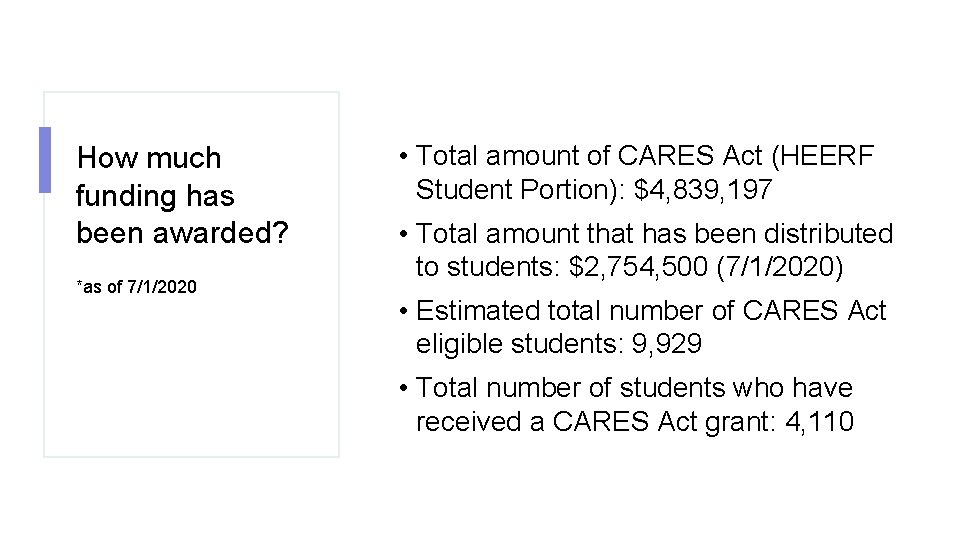The height and width of the screenshot is (540, 960).
Task: Click the text "Estimated total number of CARES Act"
Action: click(650, 311)
